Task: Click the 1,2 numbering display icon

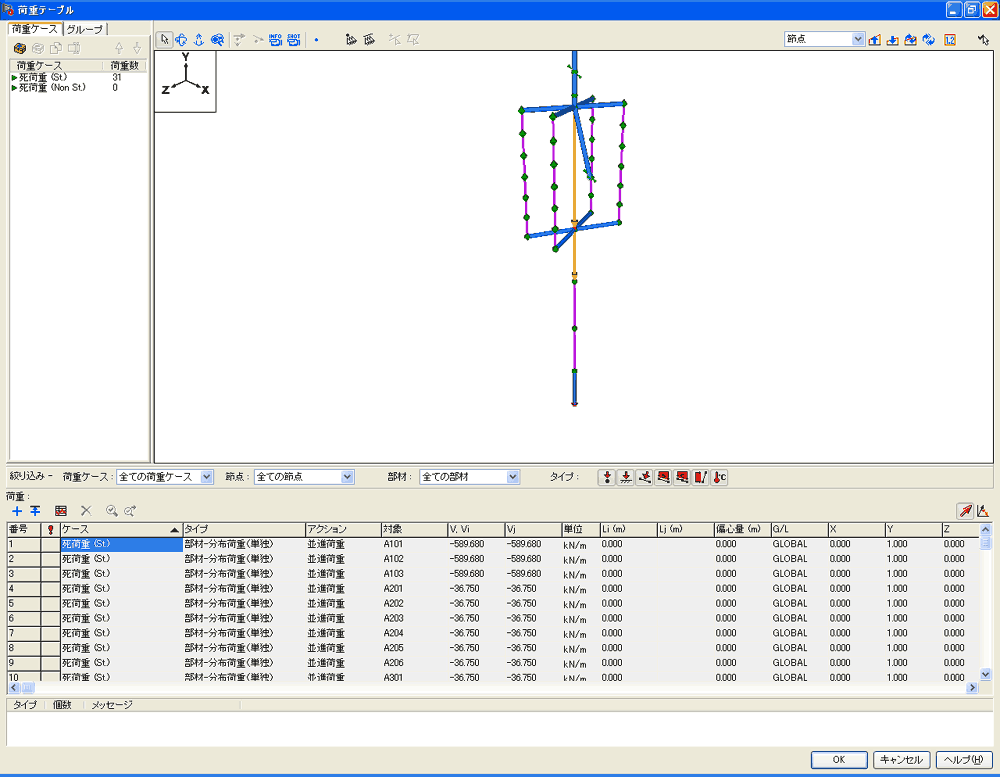Action: (x=950, y=40)
